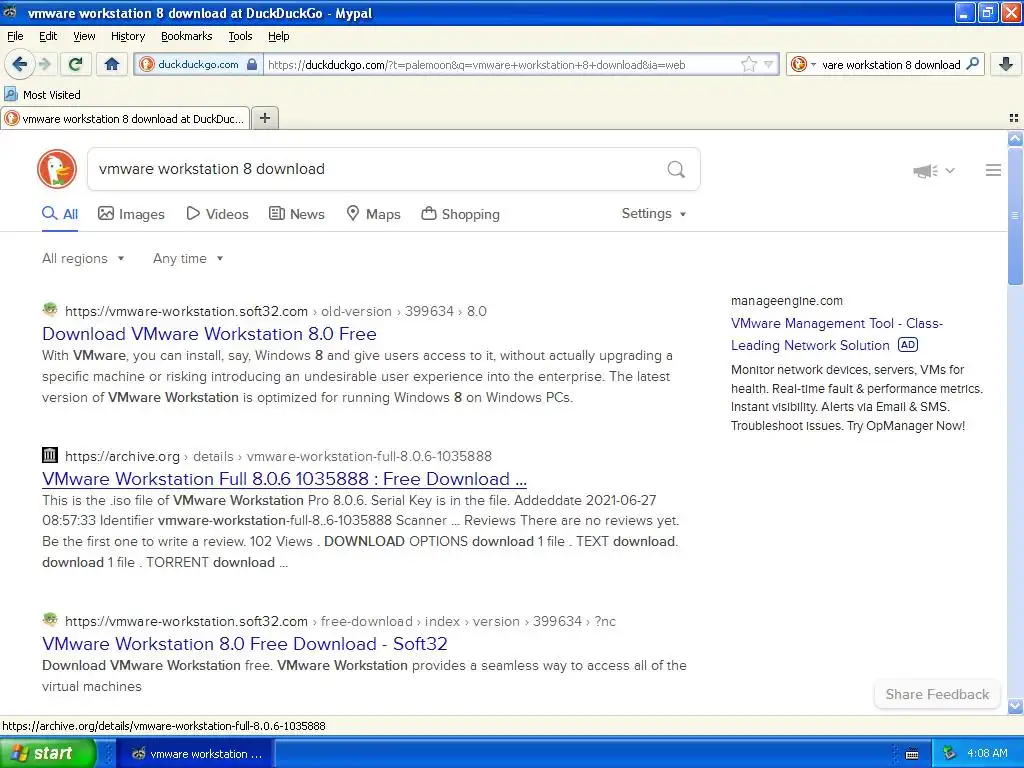Select the All results tab

tap(60, 214)
